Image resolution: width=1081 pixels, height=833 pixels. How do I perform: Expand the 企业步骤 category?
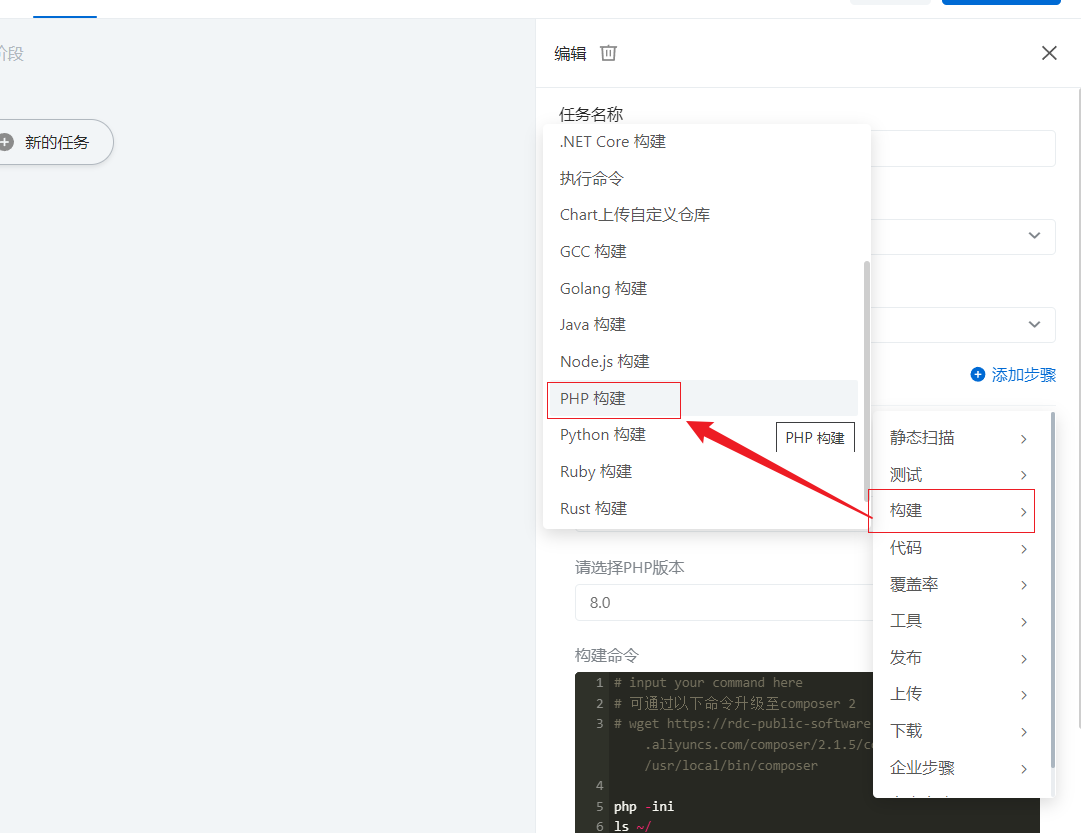[958, 768]
